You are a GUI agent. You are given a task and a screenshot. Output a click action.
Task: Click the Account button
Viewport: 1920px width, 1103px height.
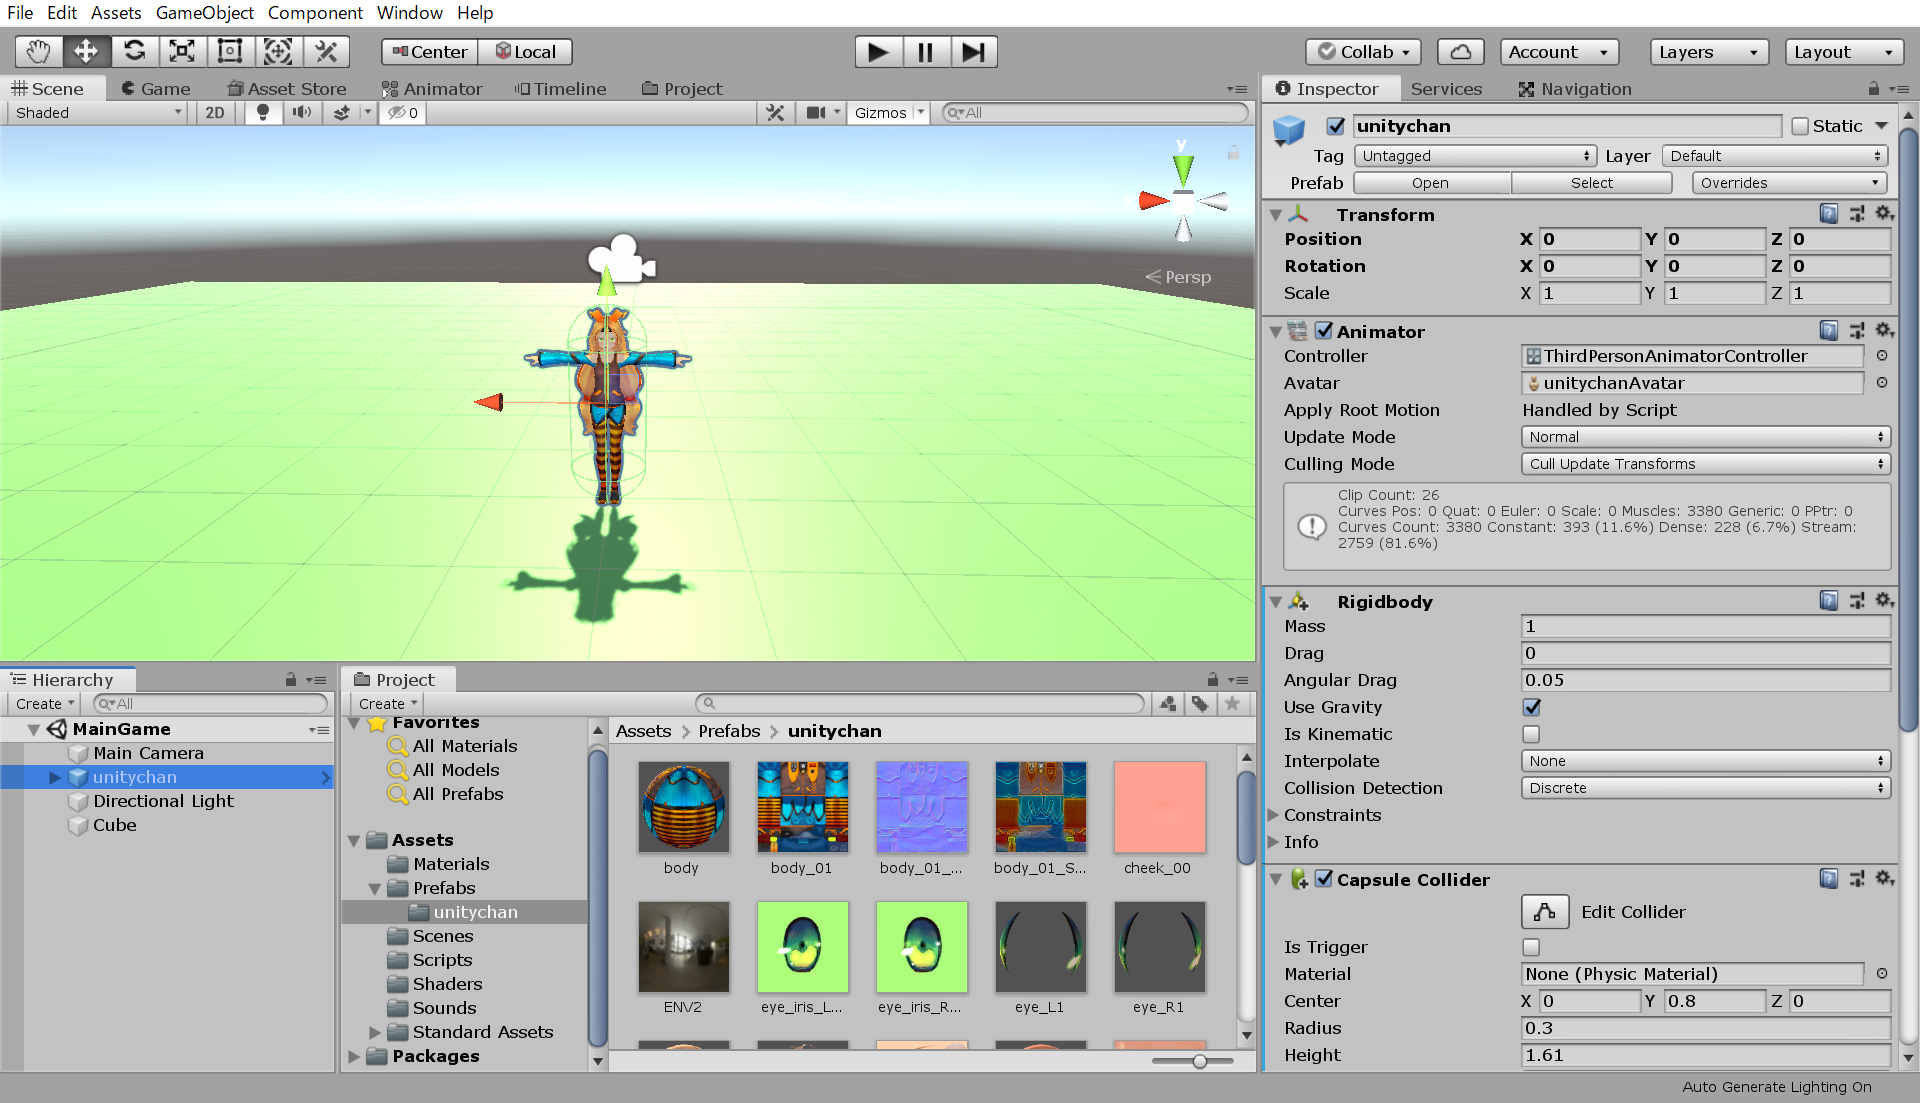click(1559, 52)
